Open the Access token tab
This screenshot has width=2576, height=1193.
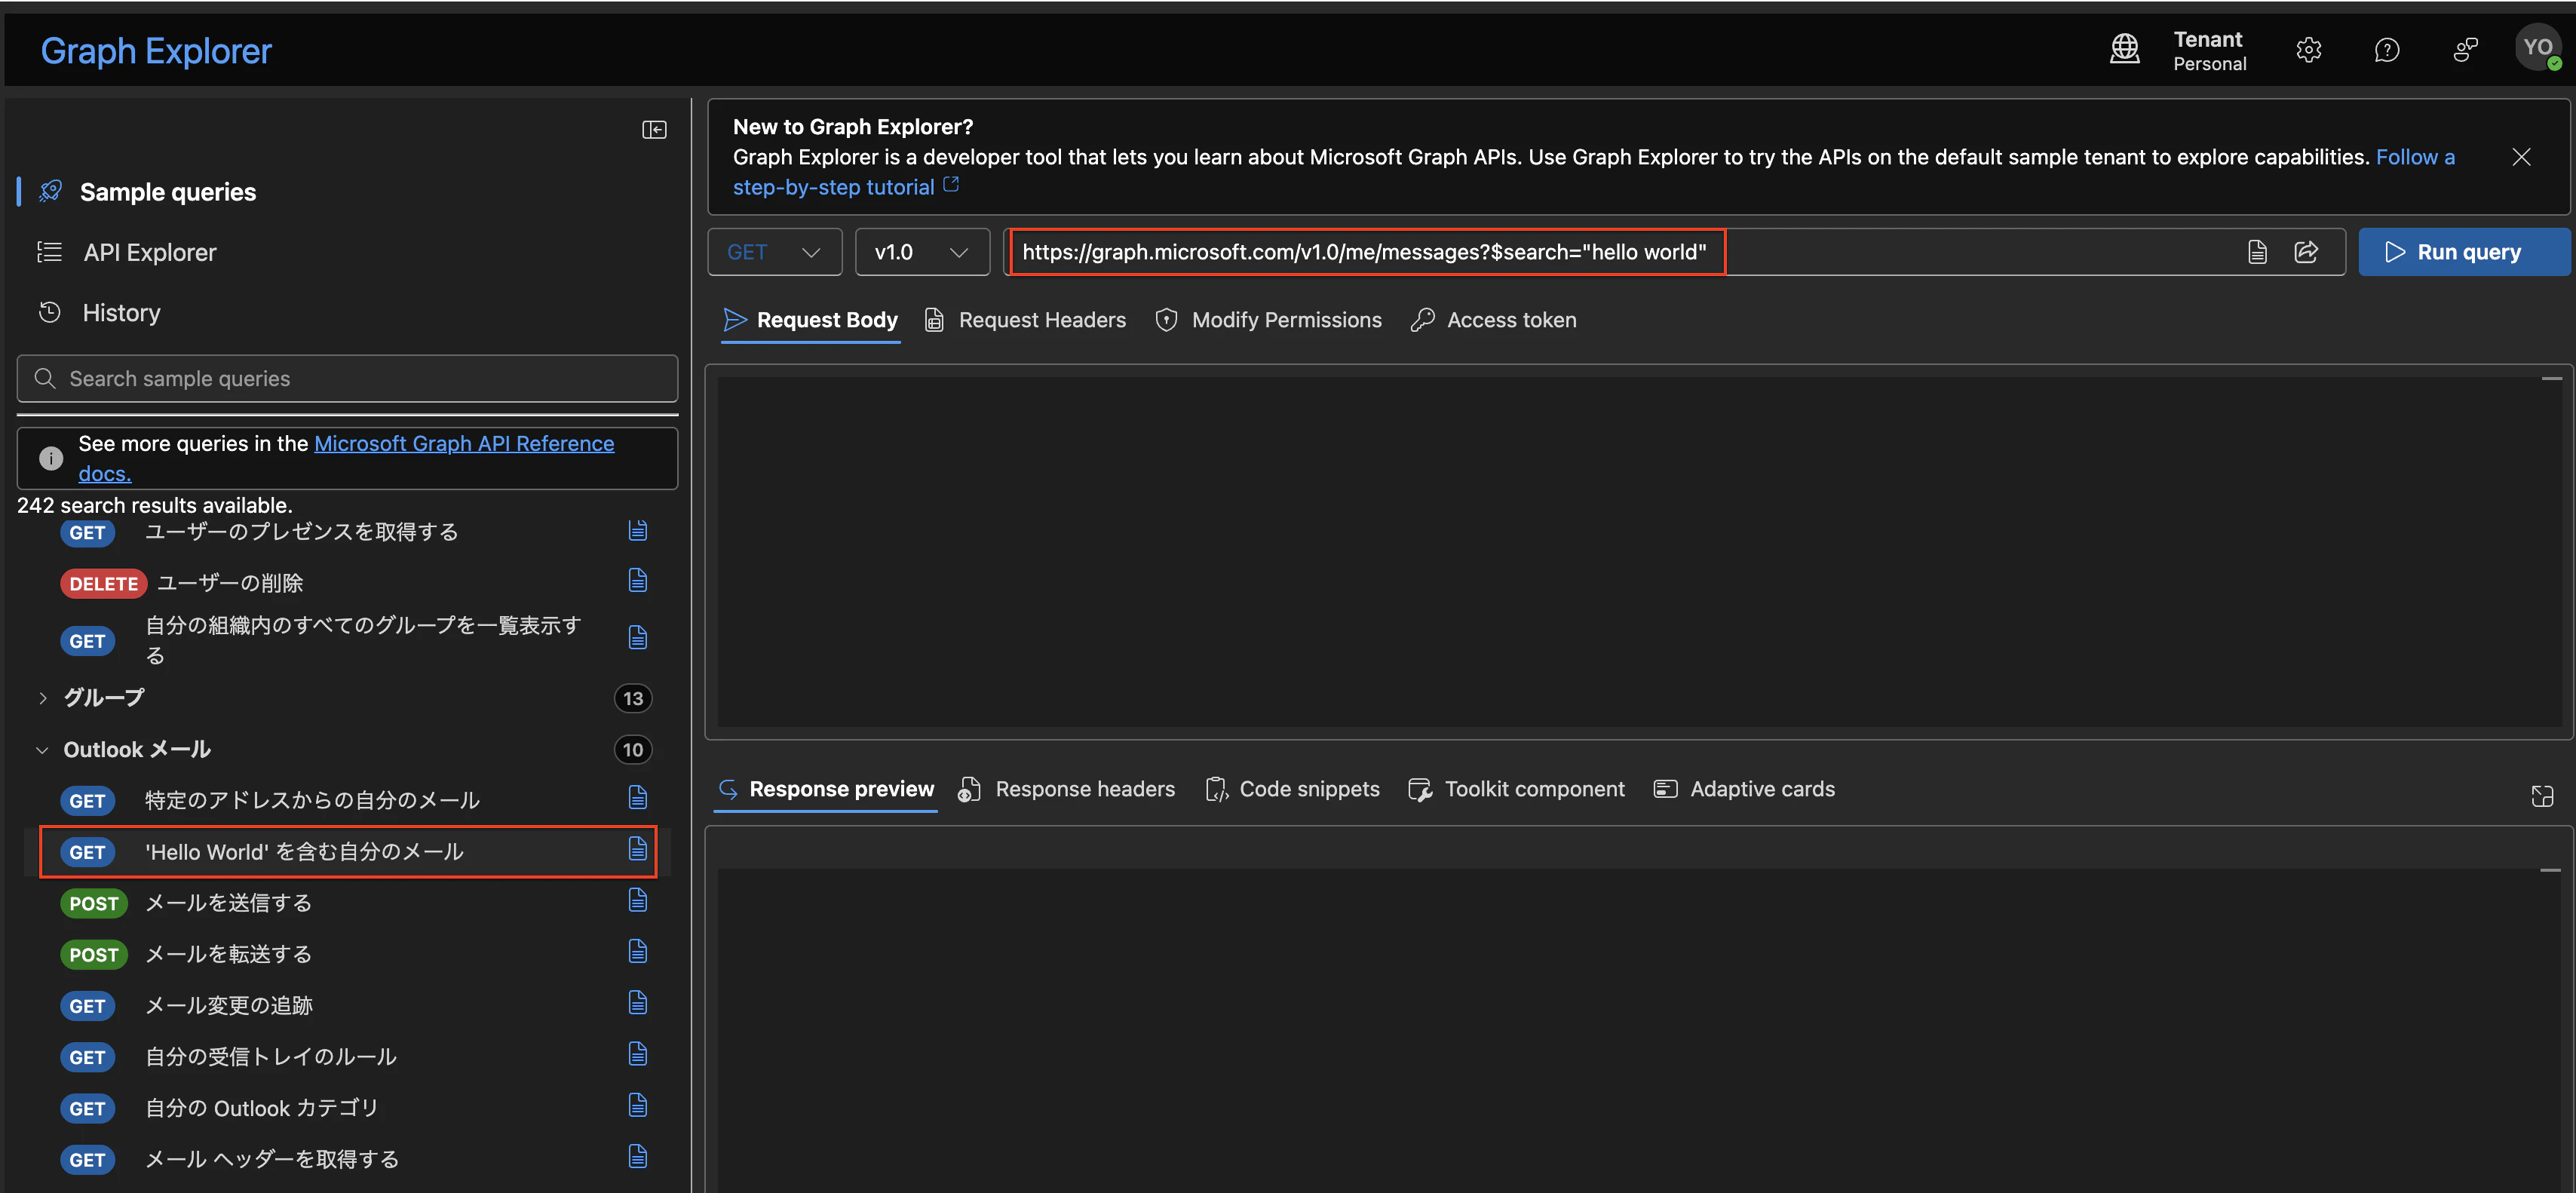coord(1493,320)
